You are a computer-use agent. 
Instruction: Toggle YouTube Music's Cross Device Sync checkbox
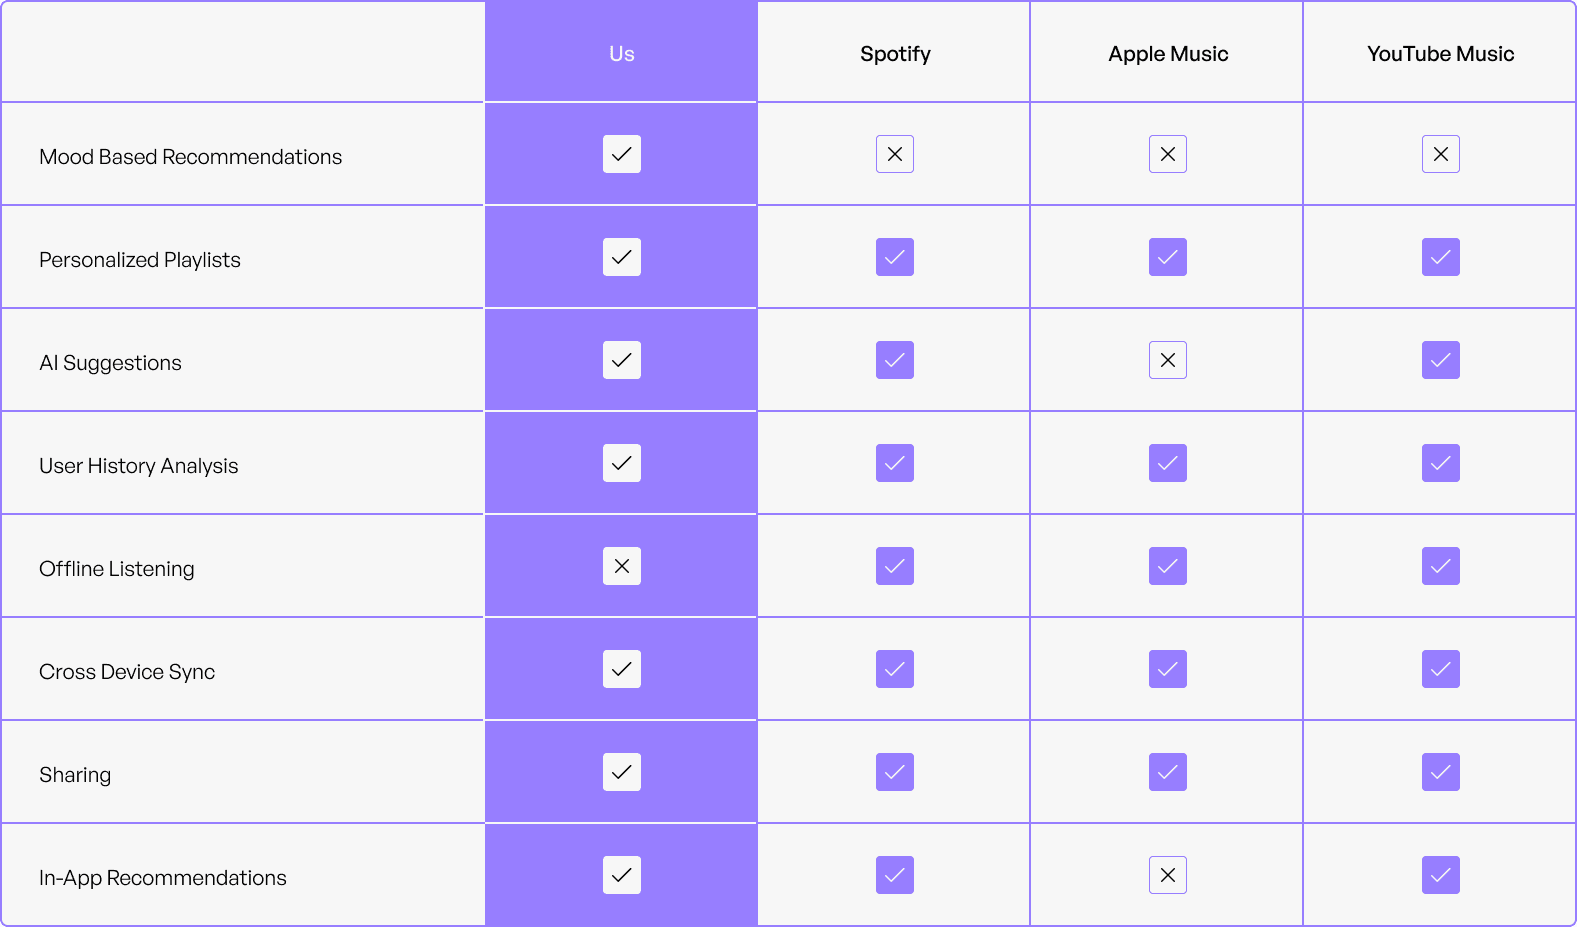tap(1441, 669)
